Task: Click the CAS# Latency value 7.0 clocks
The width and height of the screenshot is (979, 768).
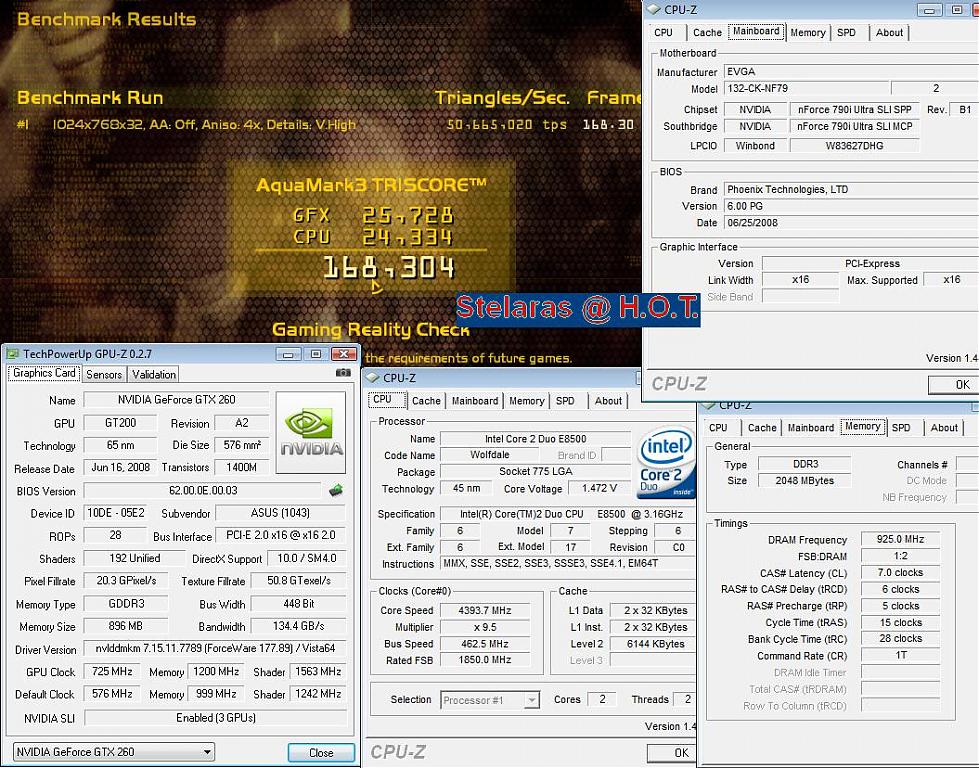Action: pos(900,573)
